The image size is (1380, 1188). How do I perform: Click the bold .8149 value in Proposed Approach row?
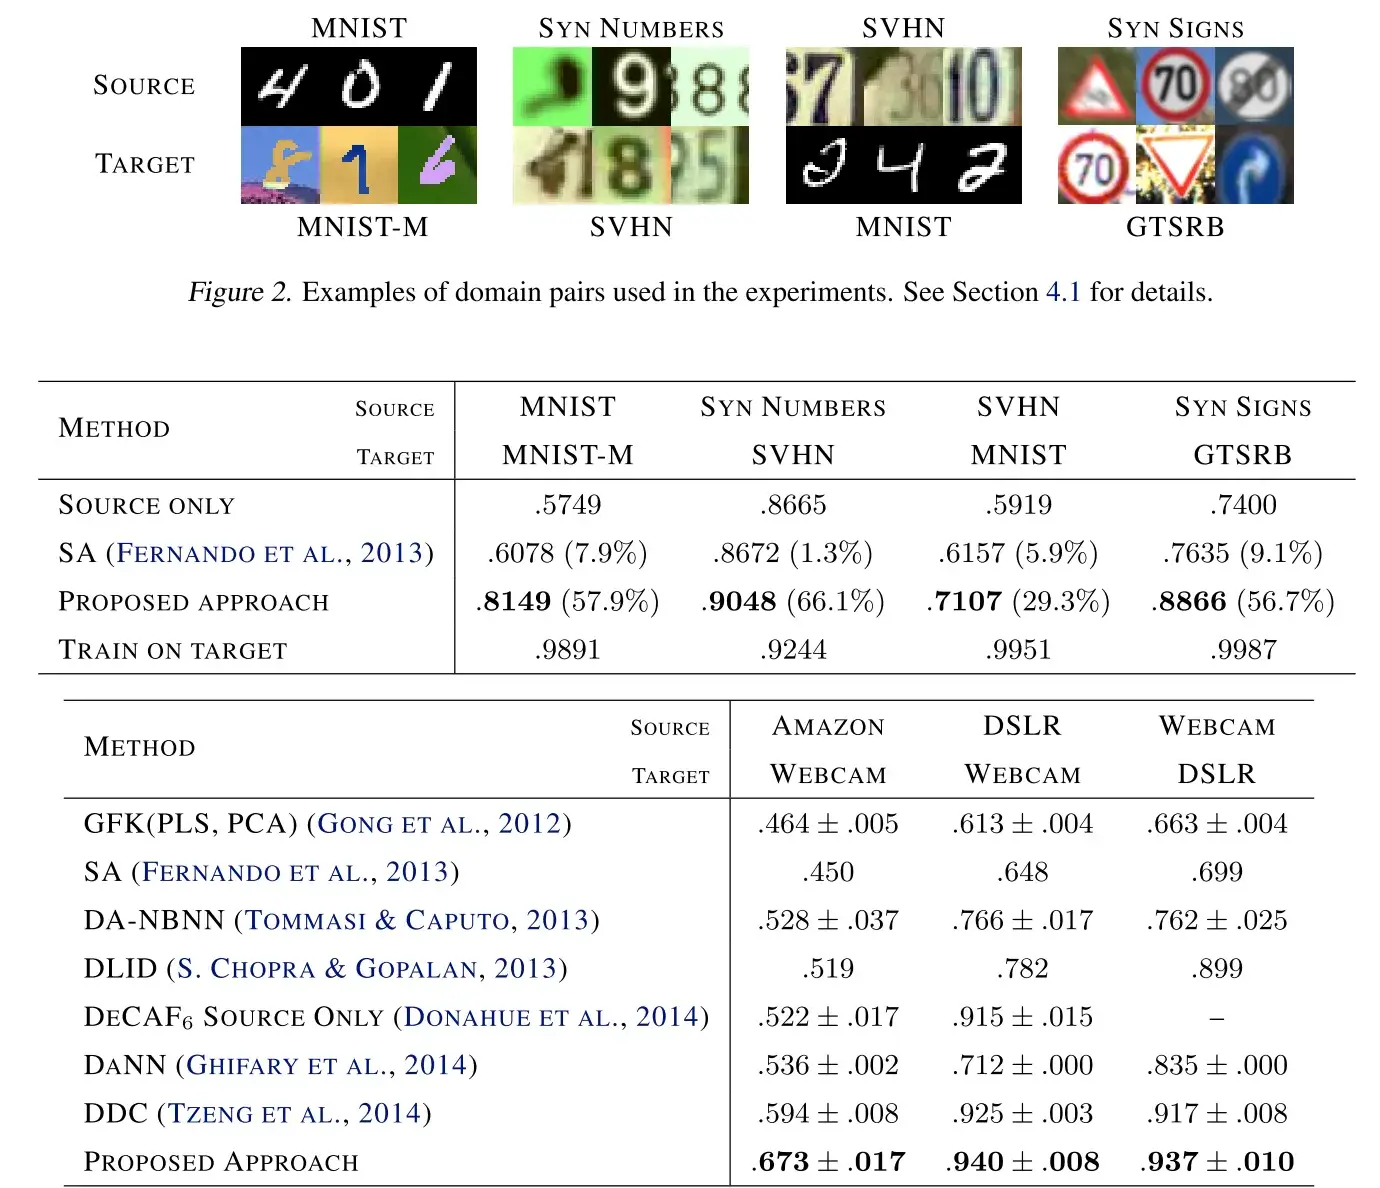514,602
